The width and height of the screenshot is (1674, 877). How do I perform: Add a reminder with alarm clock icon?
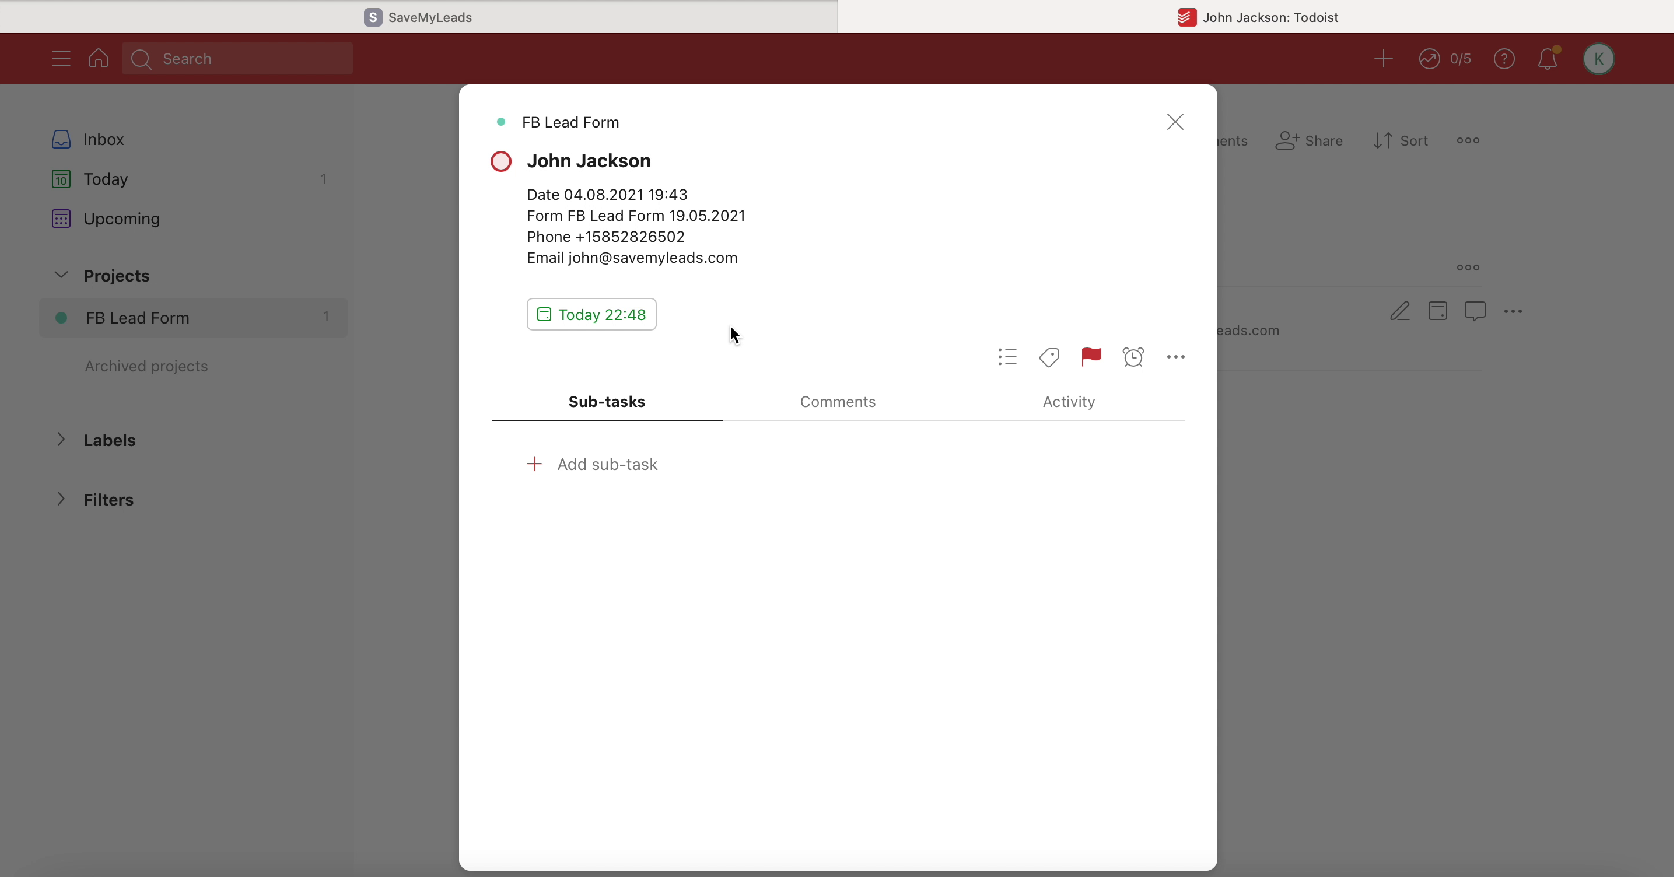click(1133, 357)
